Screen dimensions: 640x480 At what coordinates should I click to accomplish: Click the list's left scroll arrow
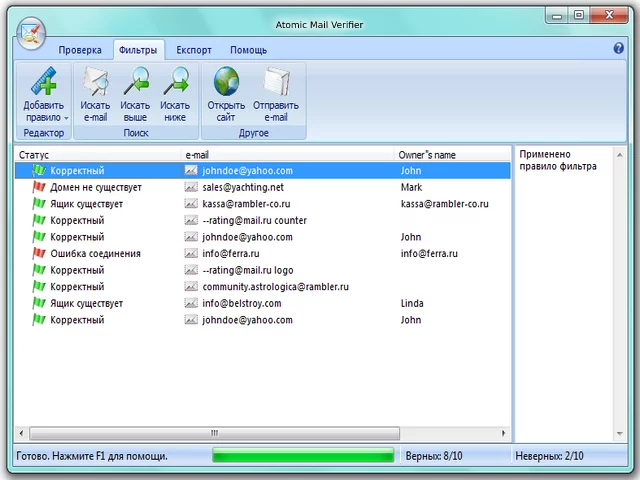(21, 433)
